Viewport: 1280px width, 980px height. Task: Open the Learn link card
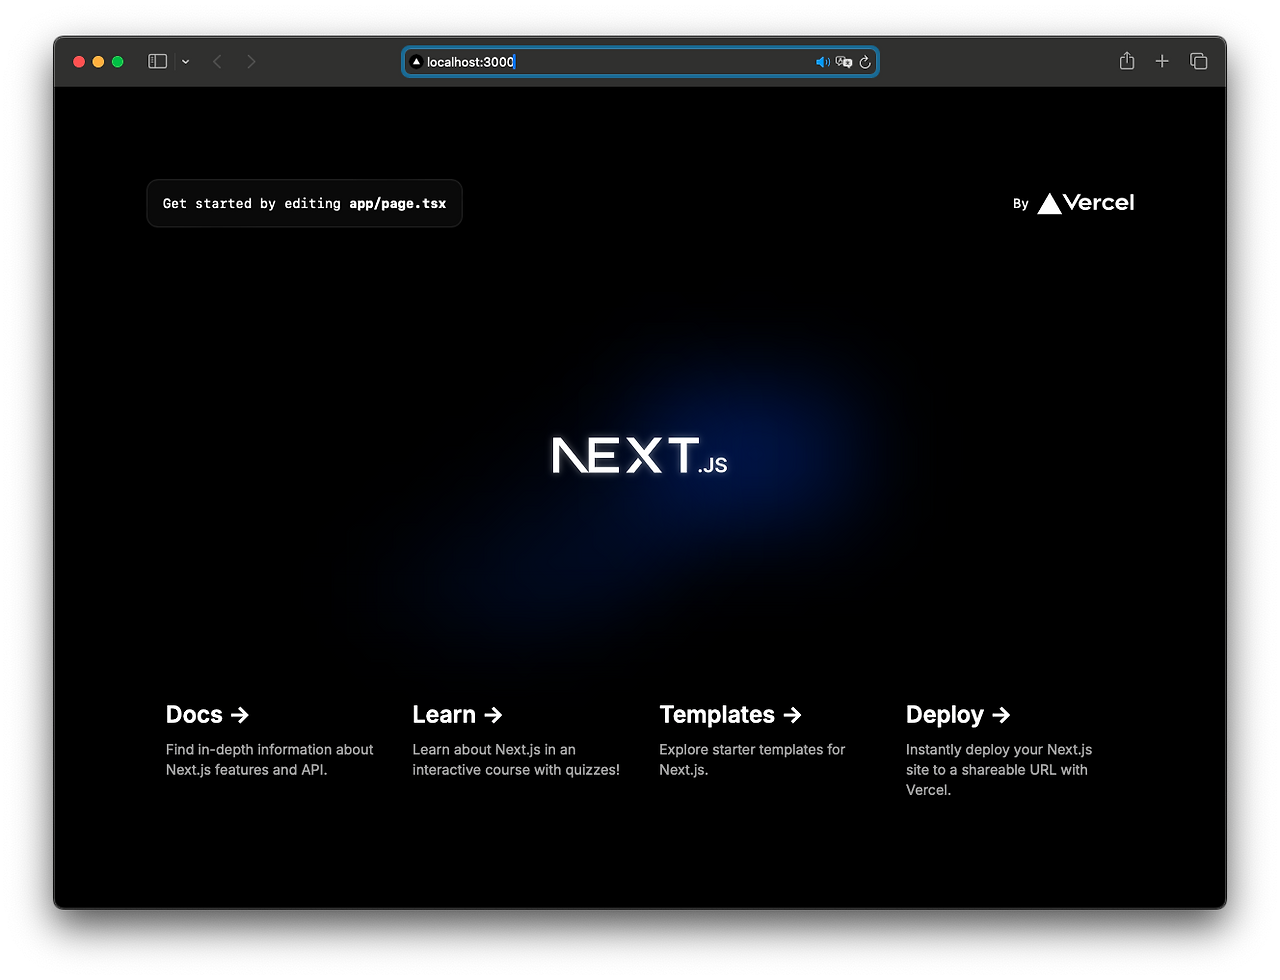[x=516, y=741]
